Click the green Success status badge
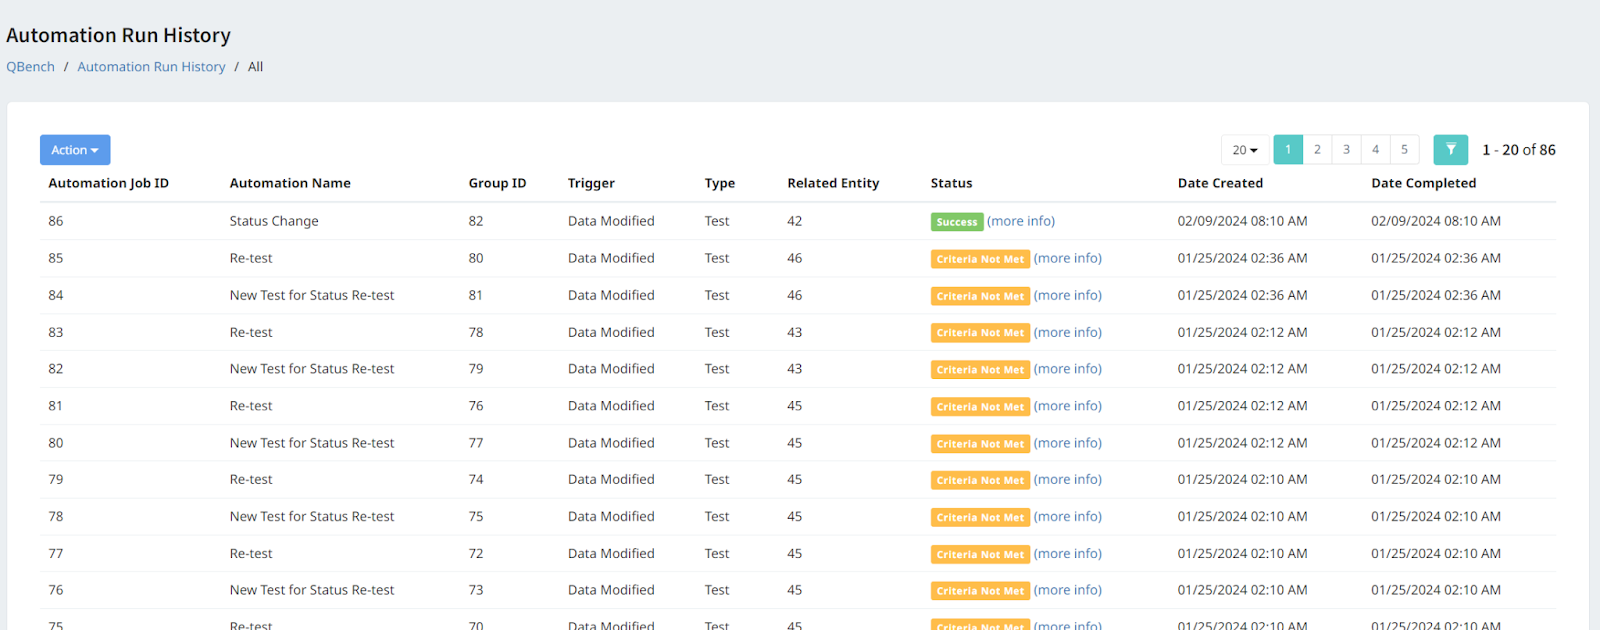1600x630 pixels. click(x=957, y=222)
